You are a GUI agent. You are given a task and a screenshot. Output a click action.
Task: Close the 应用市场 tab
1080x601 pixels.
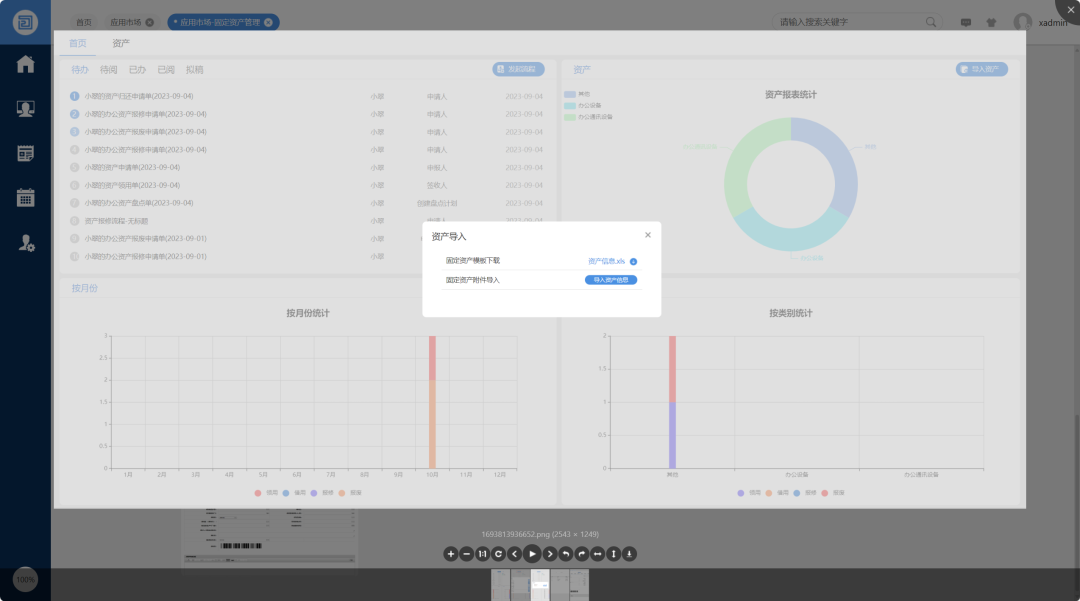point(149,22)
